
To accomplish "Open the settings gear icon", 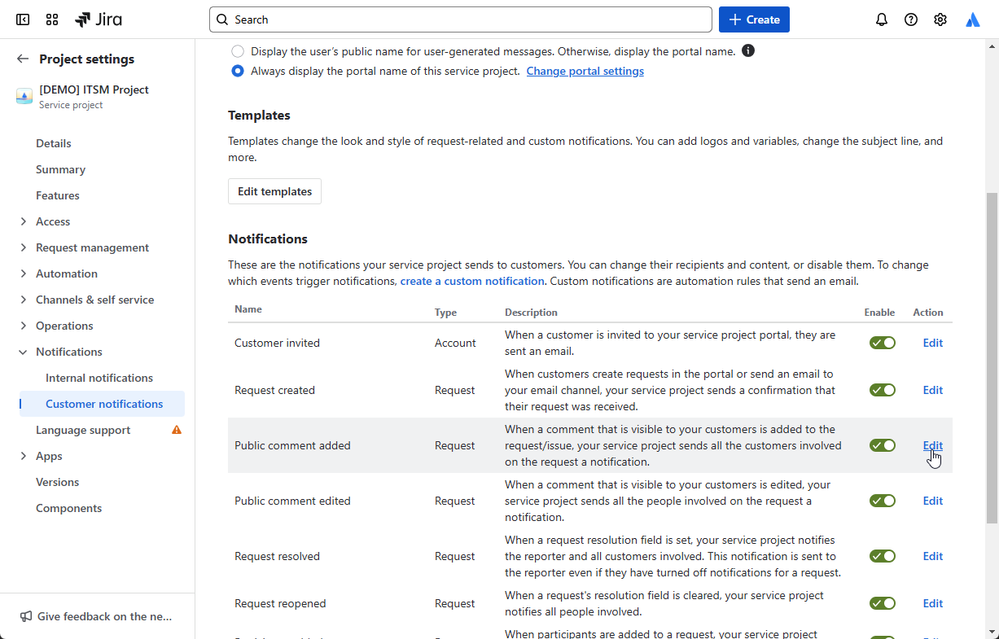I will [940, 20].
